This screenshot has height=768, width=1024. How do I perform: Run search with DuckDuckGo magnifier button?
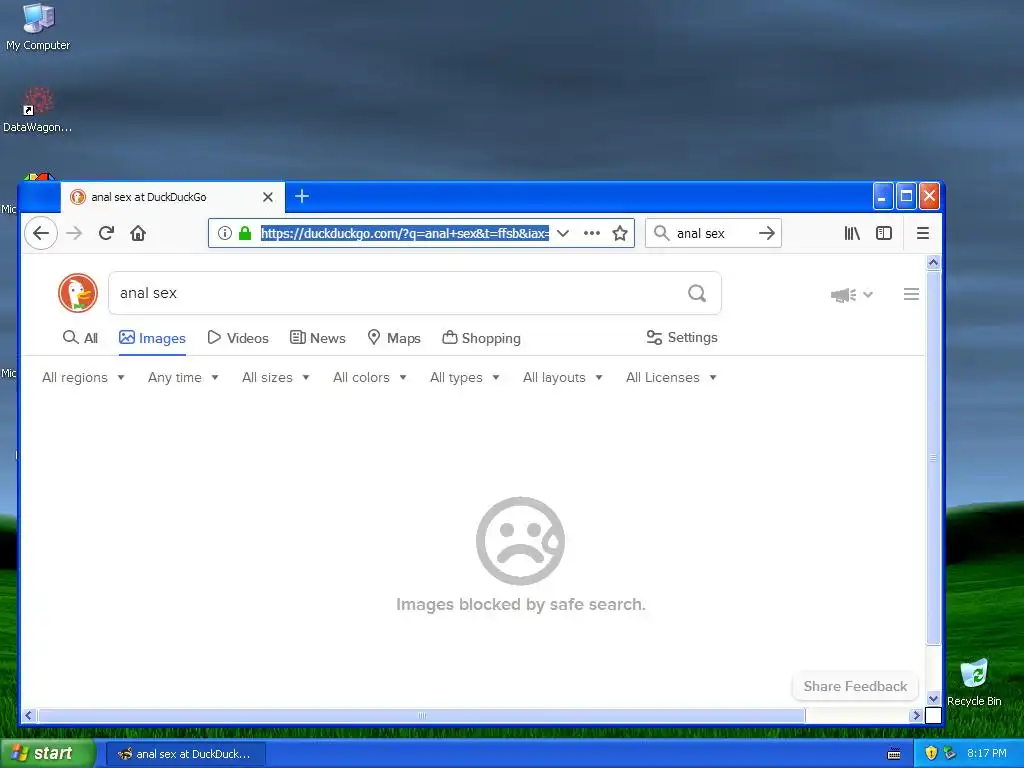coord(697,293)
